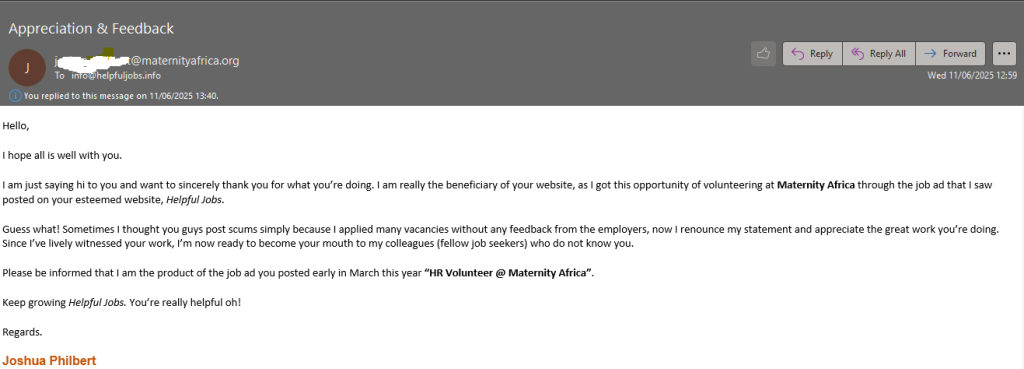The image size is (1024, 369).
Task: Click the received date Wed 11/06/2025 12:59
Action: 972,75
